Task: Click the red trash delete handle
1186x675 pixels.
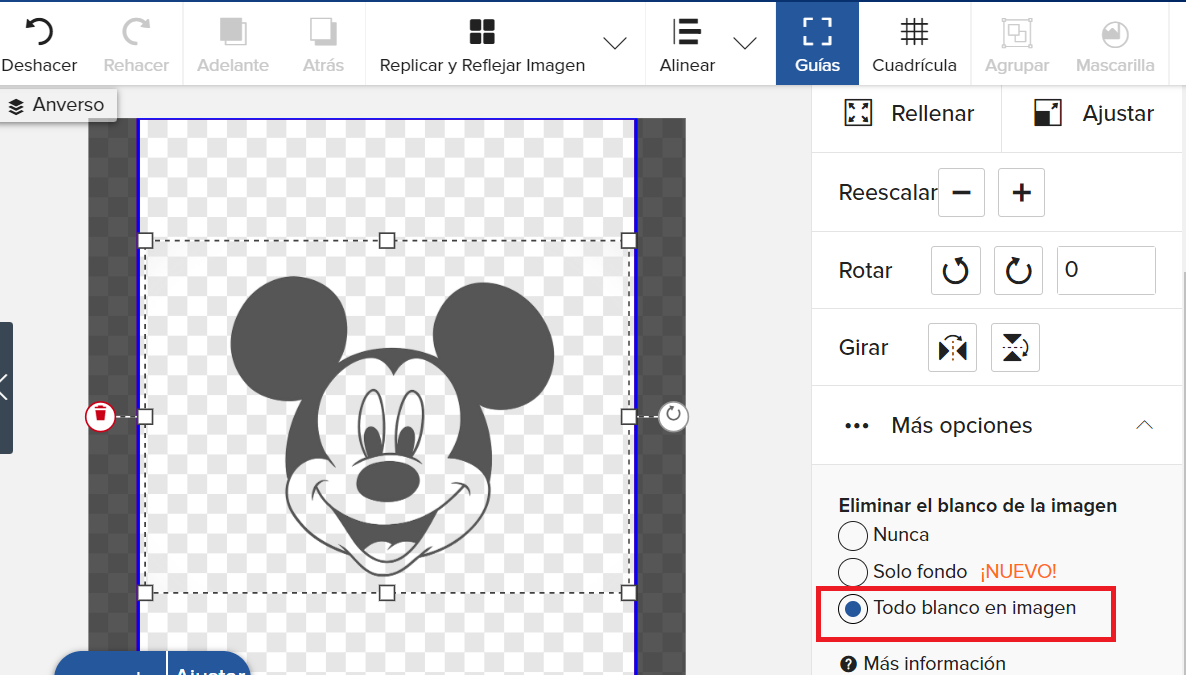Action: click(100, 416)
